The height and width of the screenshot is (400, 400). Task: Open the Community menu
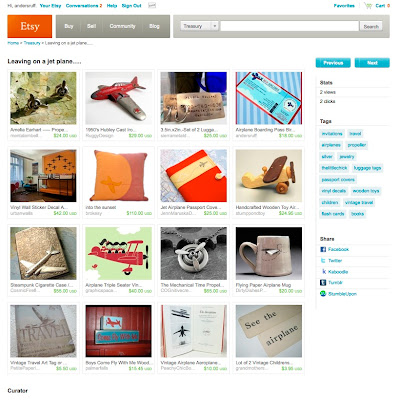pos(122,26)
